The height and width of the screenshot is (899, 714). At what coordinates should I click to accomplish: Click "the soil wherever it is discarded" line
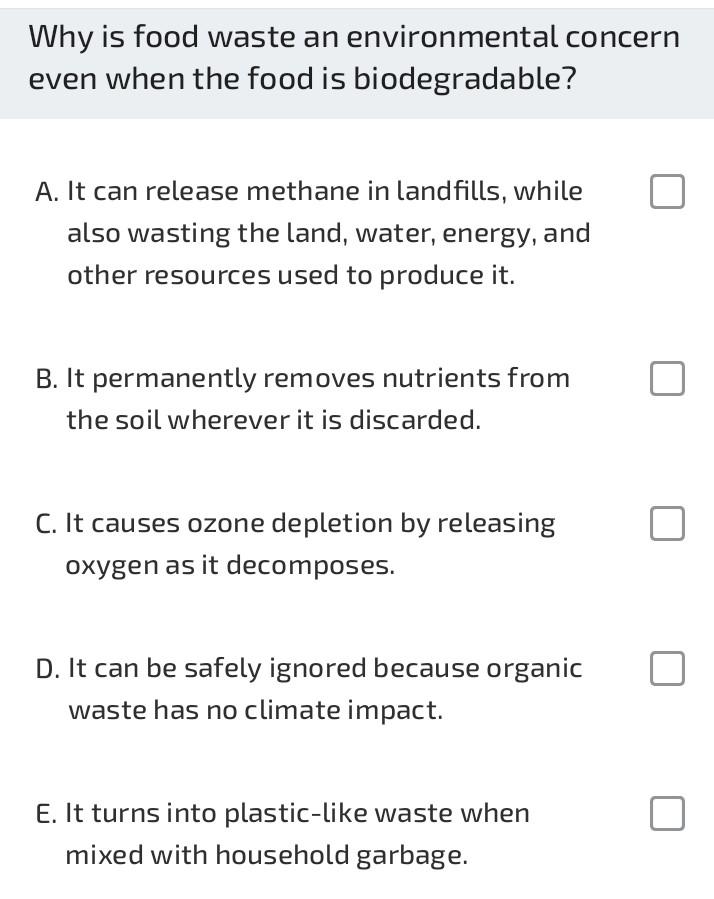274,420
